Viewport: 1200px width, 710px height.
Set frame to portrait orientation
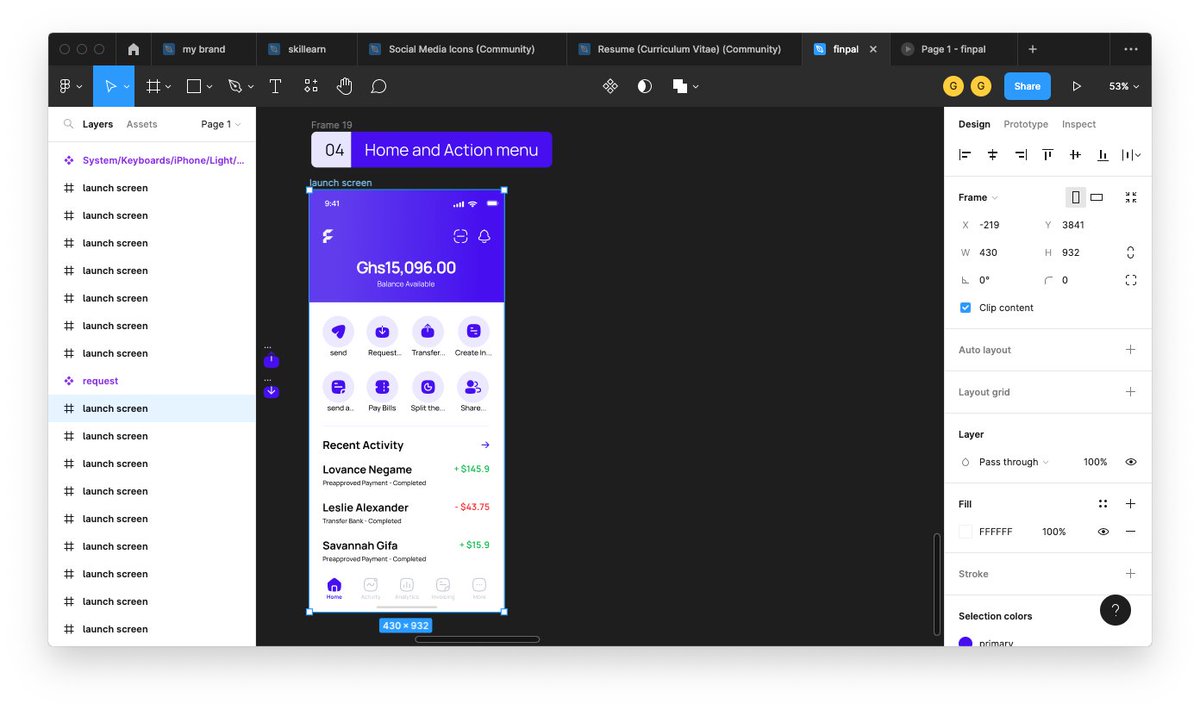1075,197
